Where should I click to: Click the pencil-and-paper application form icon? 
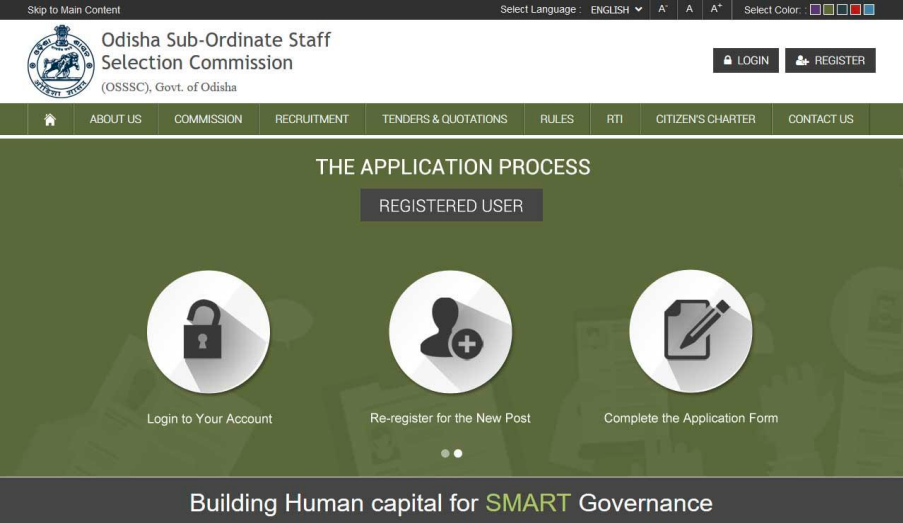[x=690, y=332]
